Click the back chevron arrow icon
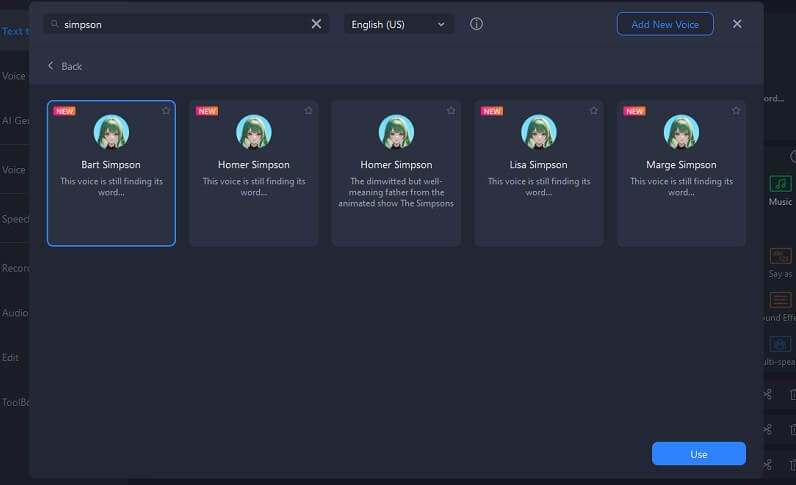Image resolution: width=796 pixels, height=485 pixels. [x=50, y=66]
